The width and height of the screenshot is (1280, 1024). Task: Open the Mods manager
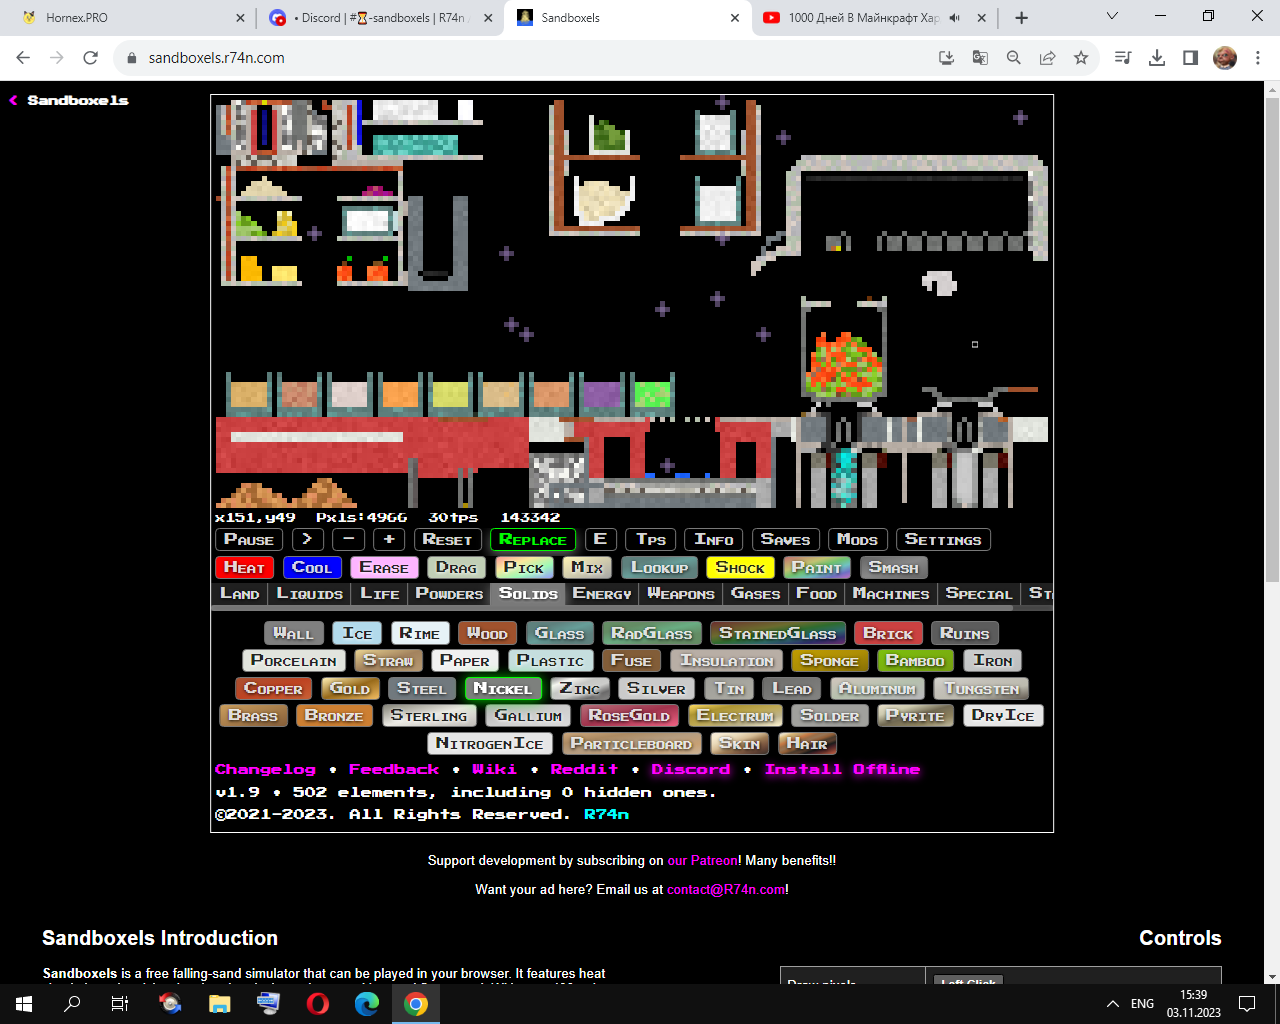tap(858, 540)
